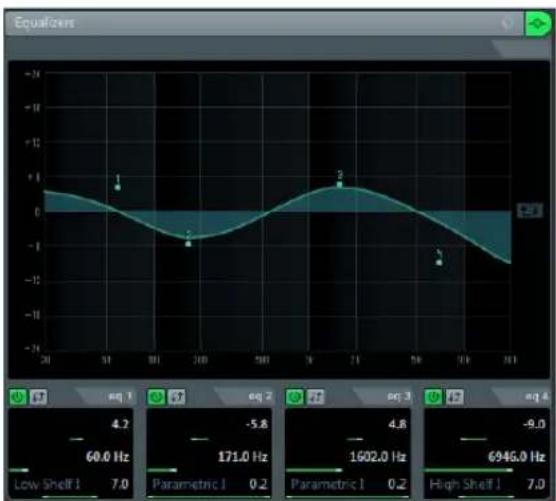The width and height of the screenshot is (556, 501).
Task: Enable or disable eq 3 band power
Action: [x=295, y=397]
